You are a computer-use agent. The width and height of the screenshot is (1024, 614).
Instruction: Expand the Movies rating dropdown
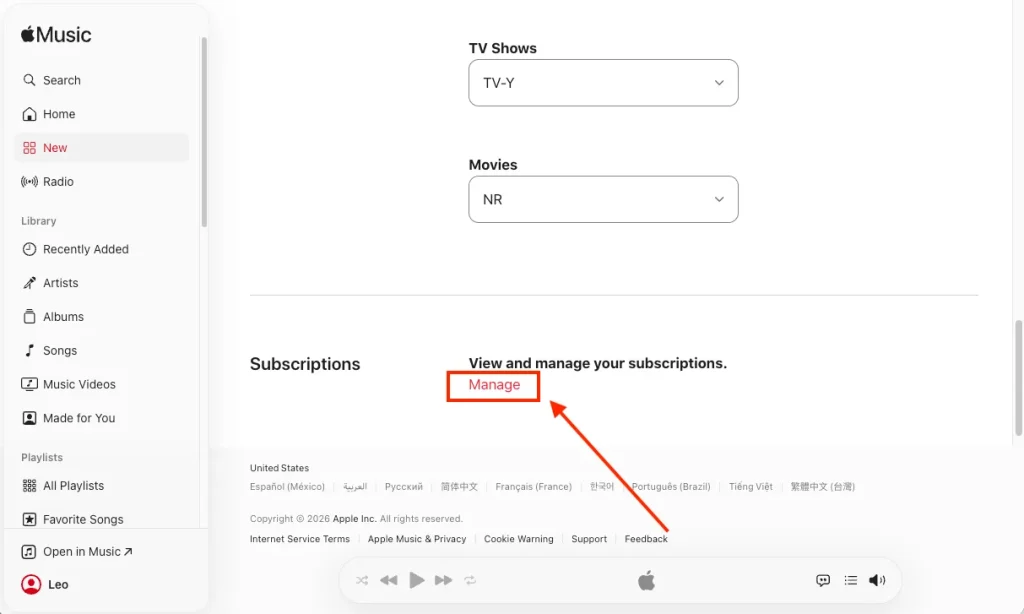click(x=603, y=199)
